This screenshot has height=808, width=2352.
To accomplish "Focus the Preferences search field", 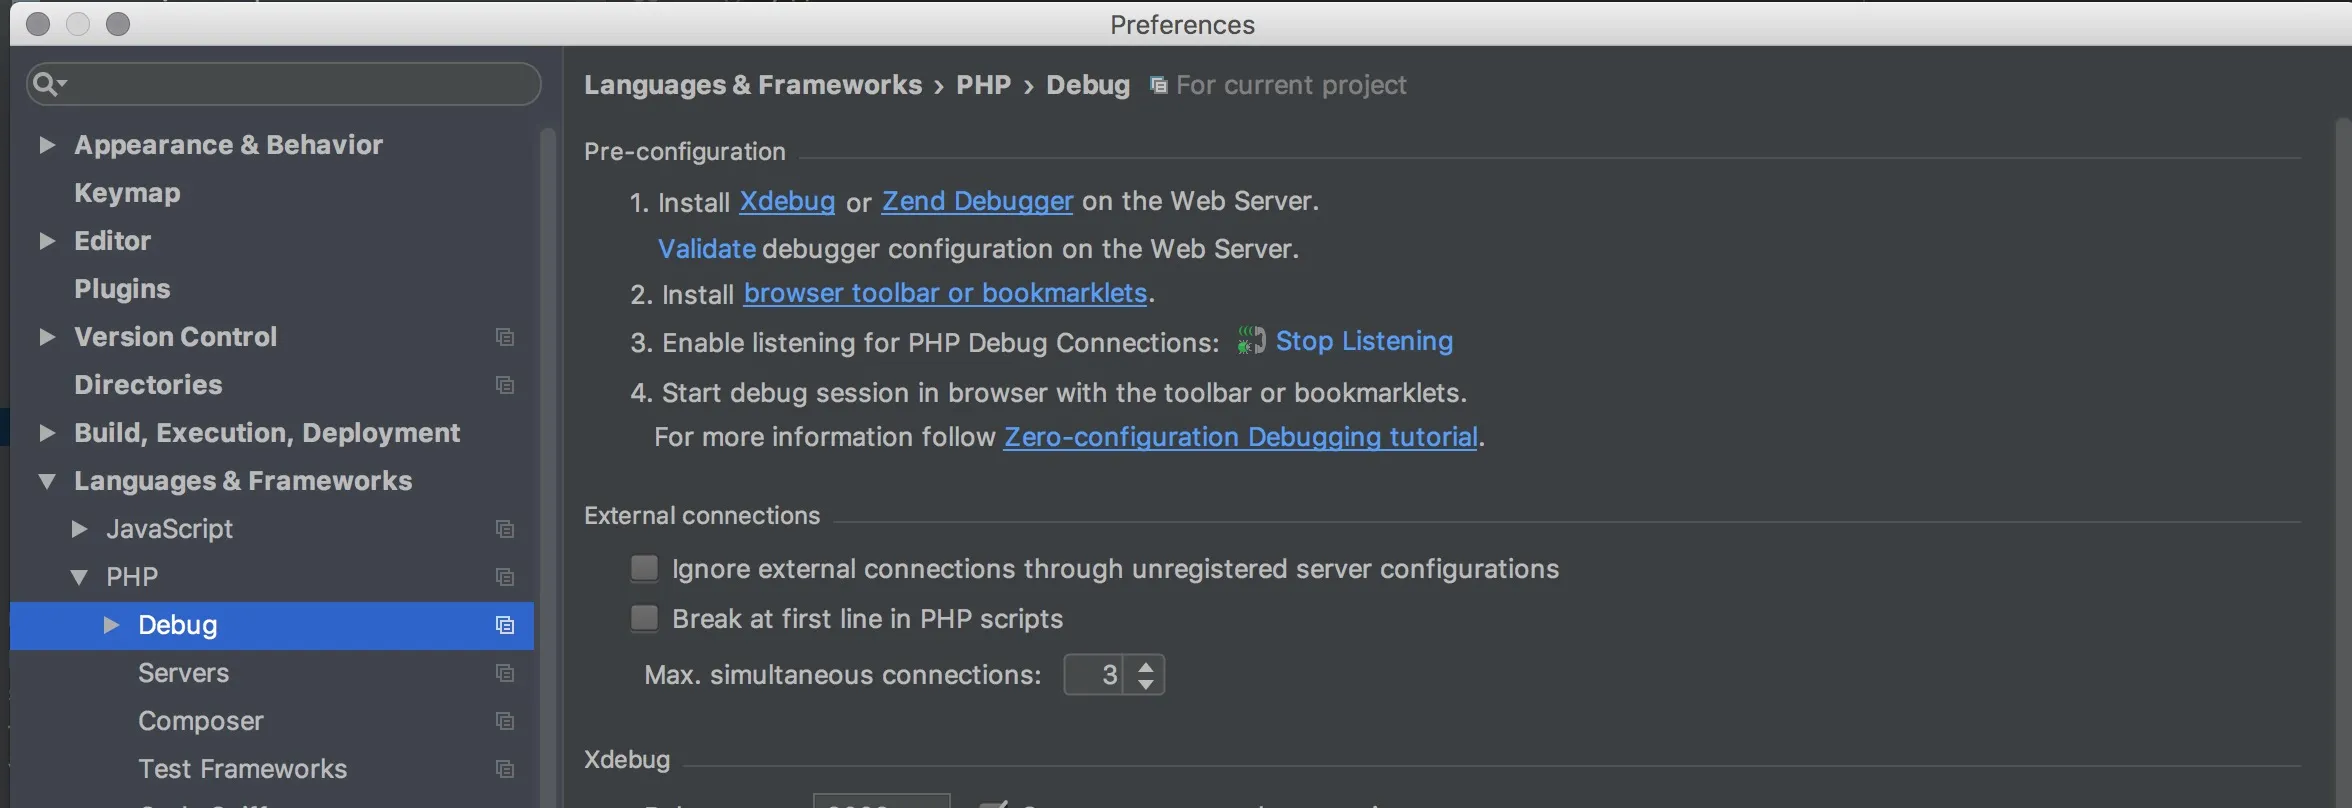I will (300, 84).
